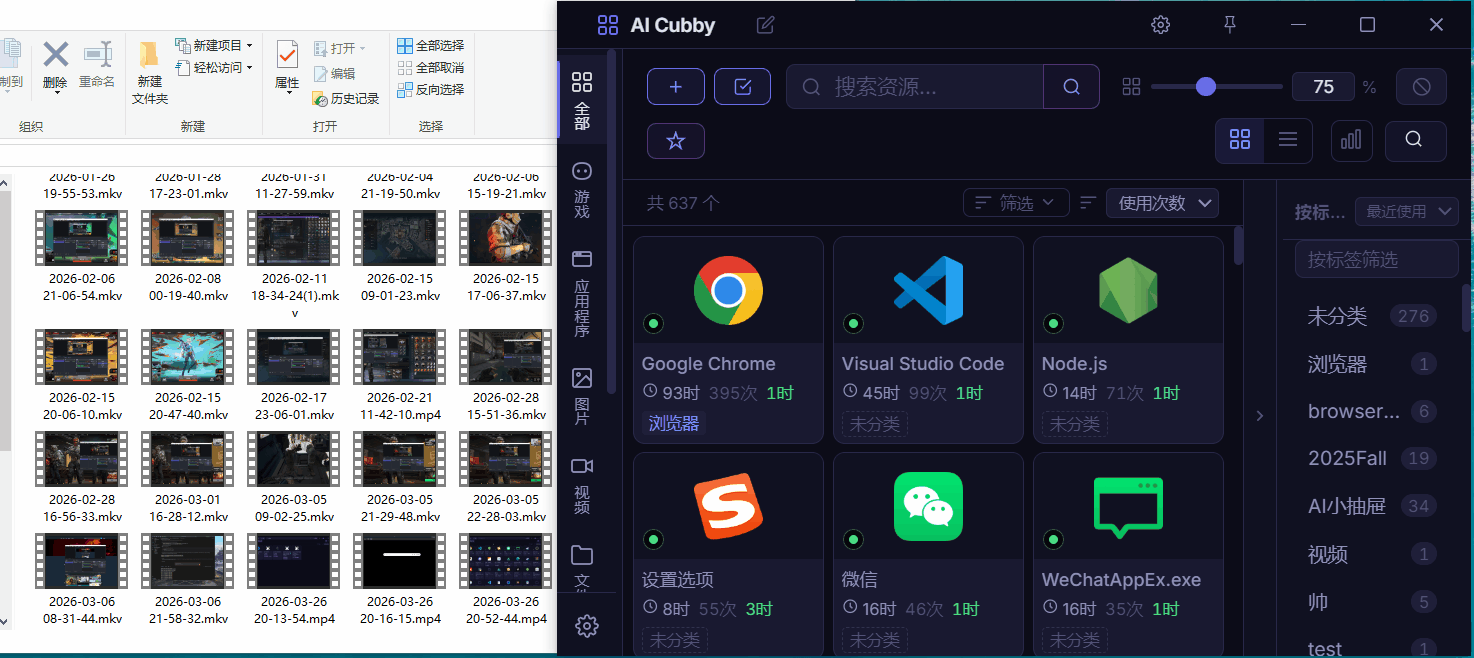Image resolution: width=1474 pixels, height=658 pixels.
Task: Click 未分类 tag on Visual Studio Code card
Action: 875,424
